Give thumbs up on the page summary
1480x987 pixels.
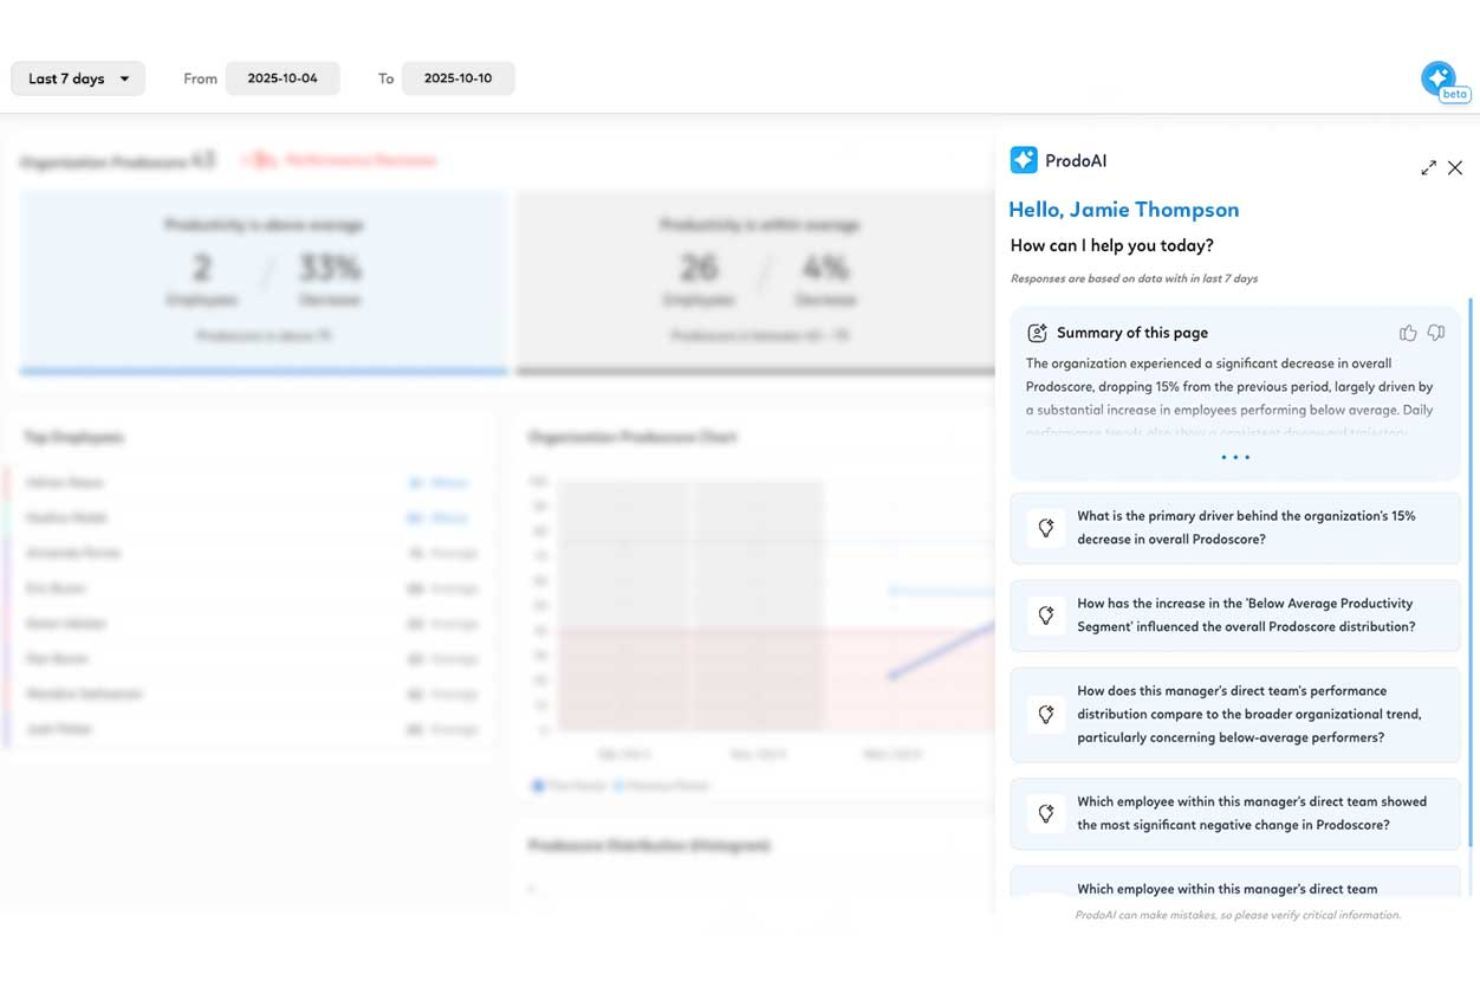click(1410, 333)
